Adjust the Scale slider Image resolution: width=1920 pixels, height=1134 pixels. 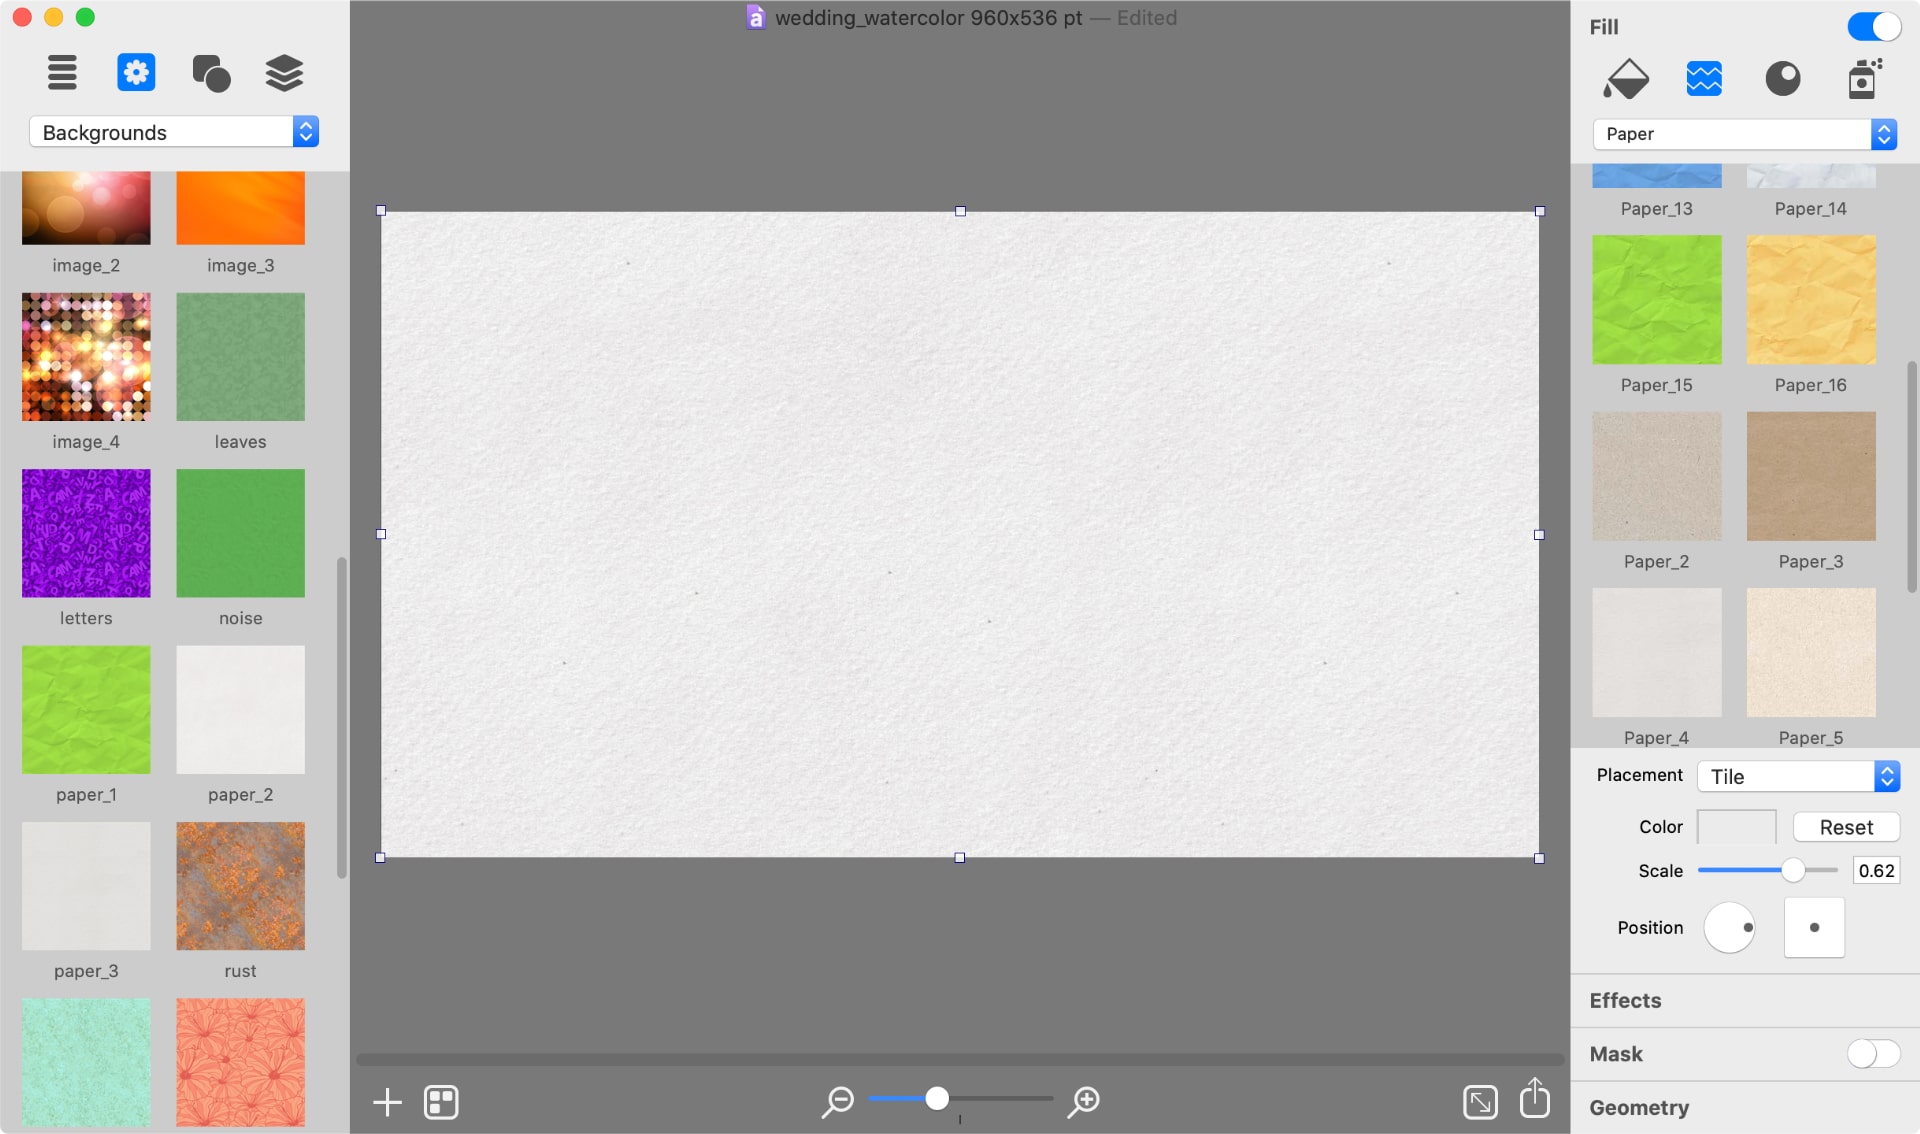(x=1795, y=870)
